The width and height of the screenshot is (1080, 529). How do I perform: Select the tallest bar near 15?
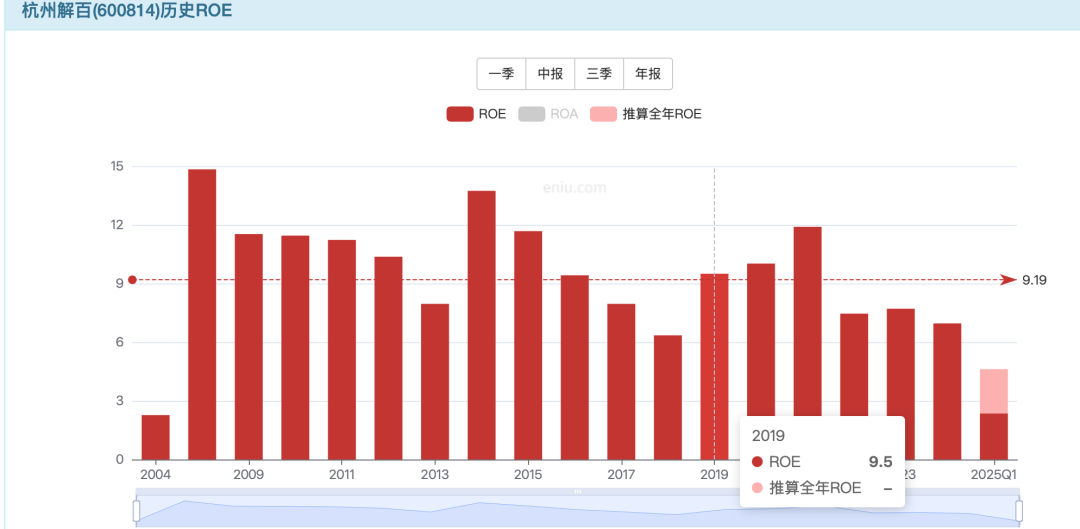pyautogui.click(x=202, y=314)
